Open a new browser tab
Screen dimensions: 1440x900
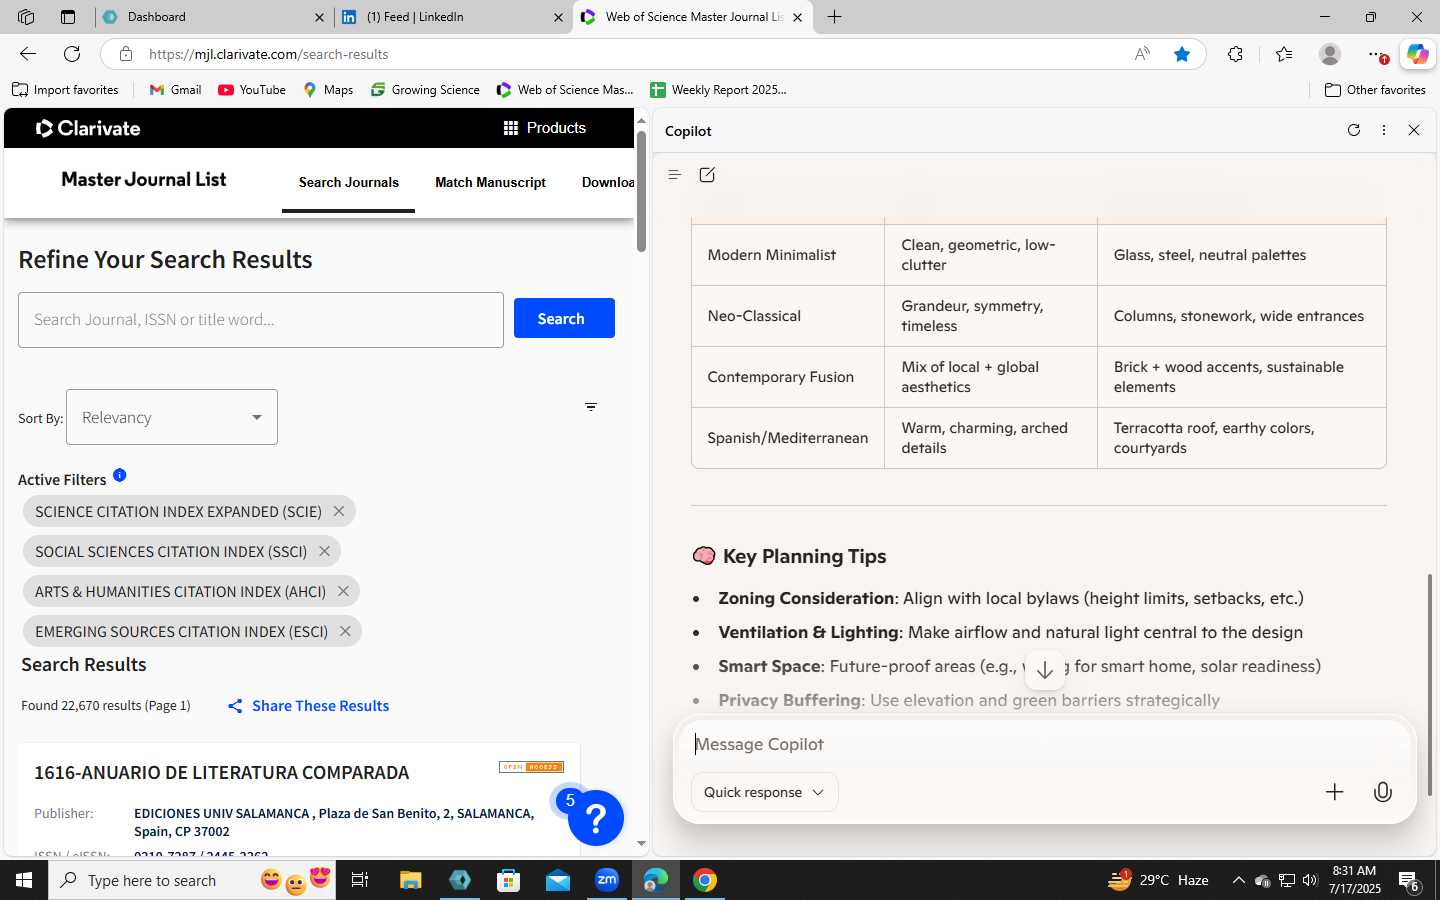tap(834, 17)
